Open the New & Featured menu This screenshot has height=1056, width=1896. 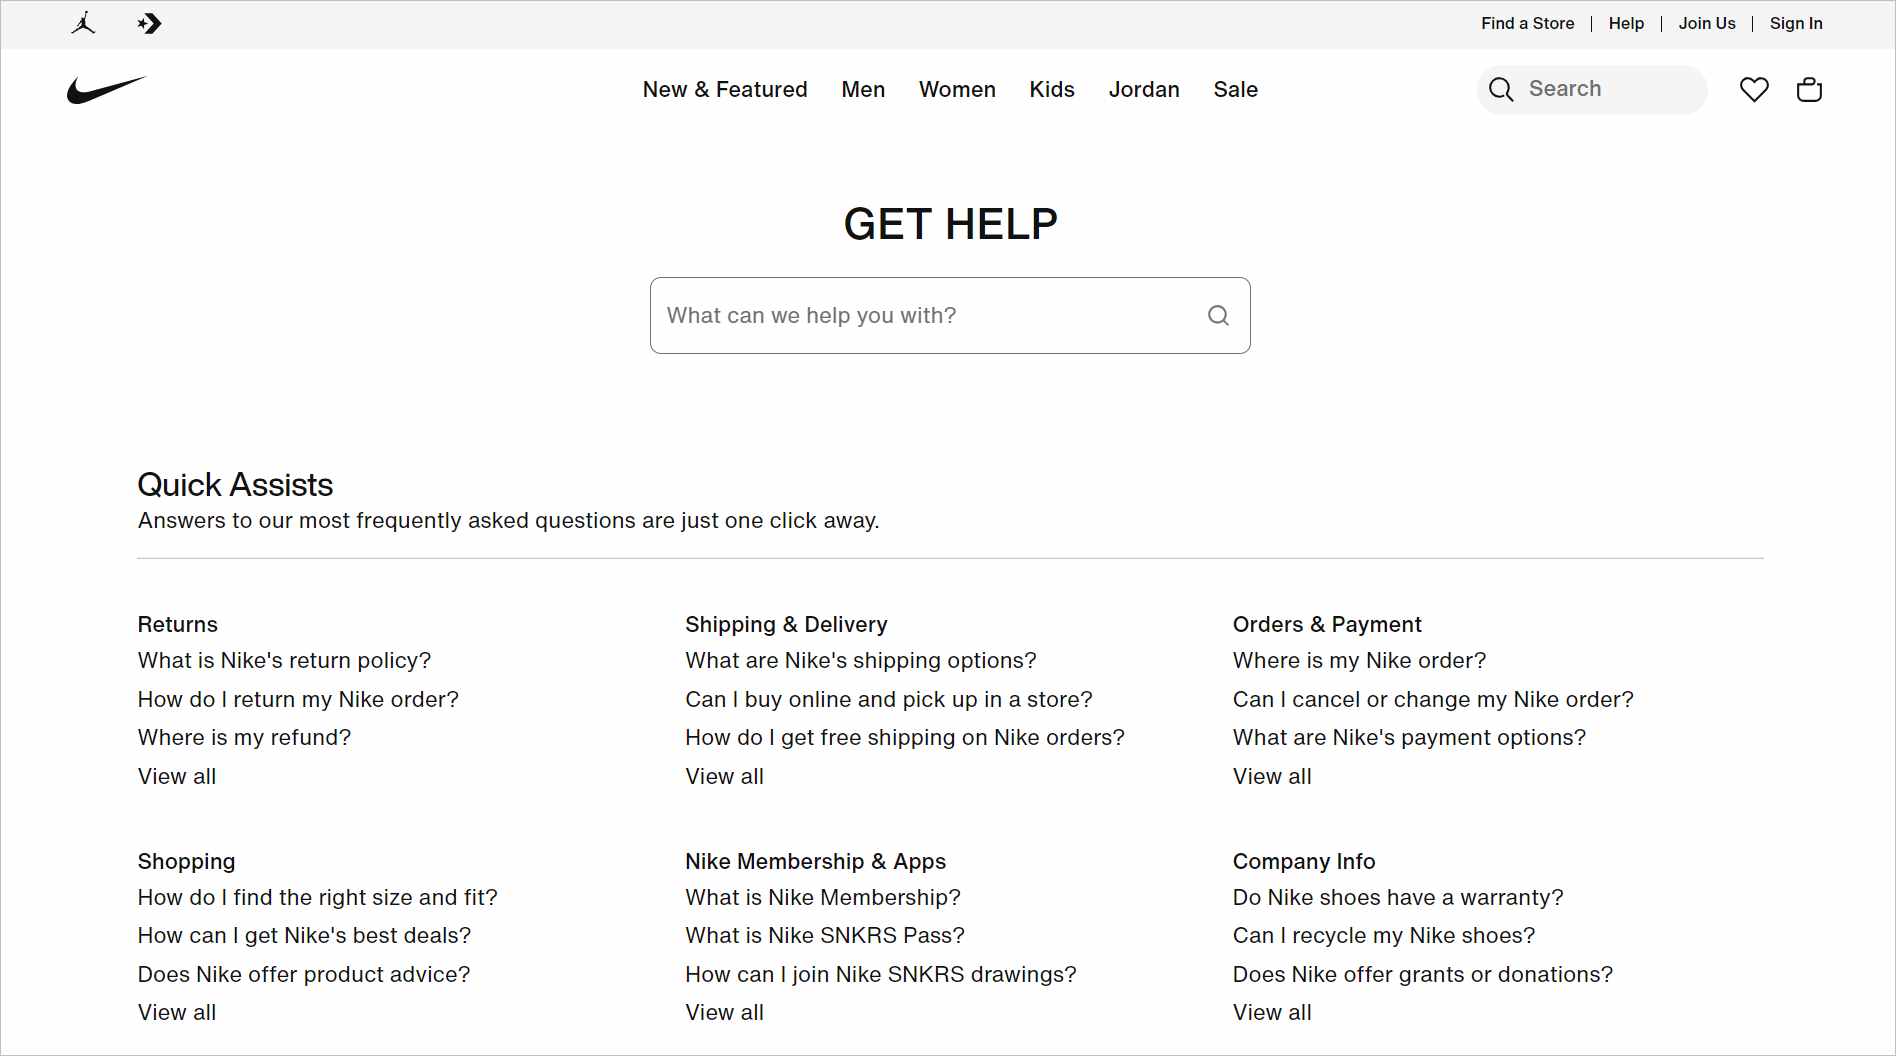(x=725, y=90)
